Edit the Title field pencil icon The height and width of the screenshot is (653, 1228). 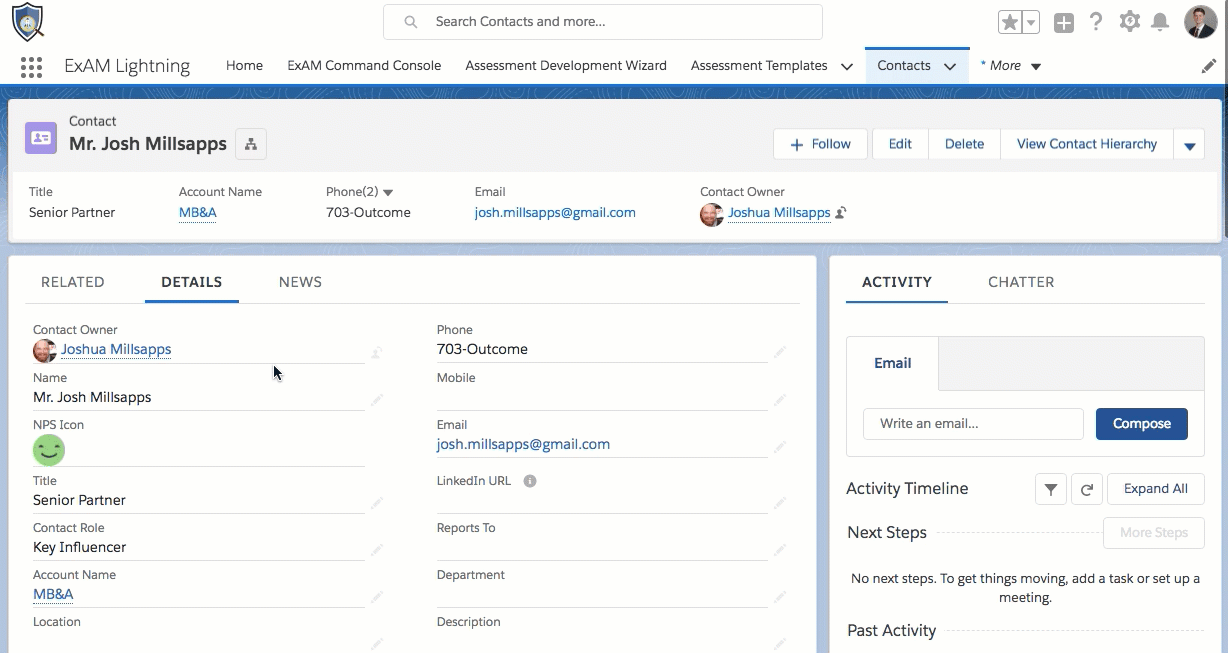click(x=377, y=503)
